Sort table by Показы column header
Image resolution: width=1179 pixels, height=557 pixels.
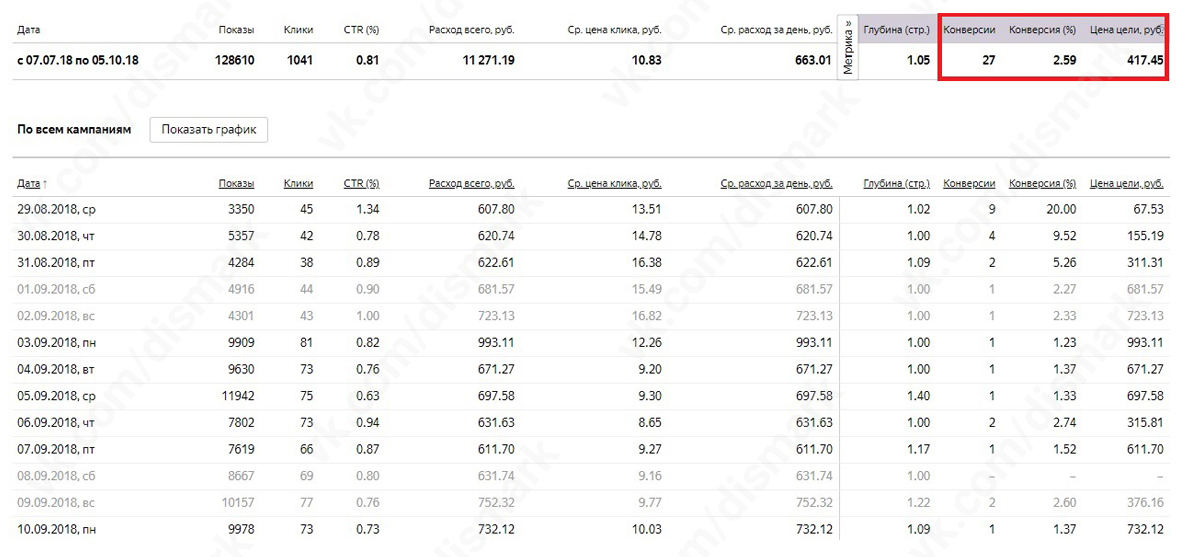coord(236,183)
